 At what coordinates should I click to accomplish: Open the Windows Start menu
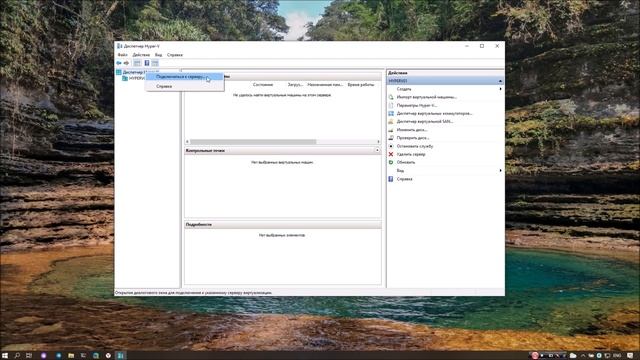click(x=5, y=356)
